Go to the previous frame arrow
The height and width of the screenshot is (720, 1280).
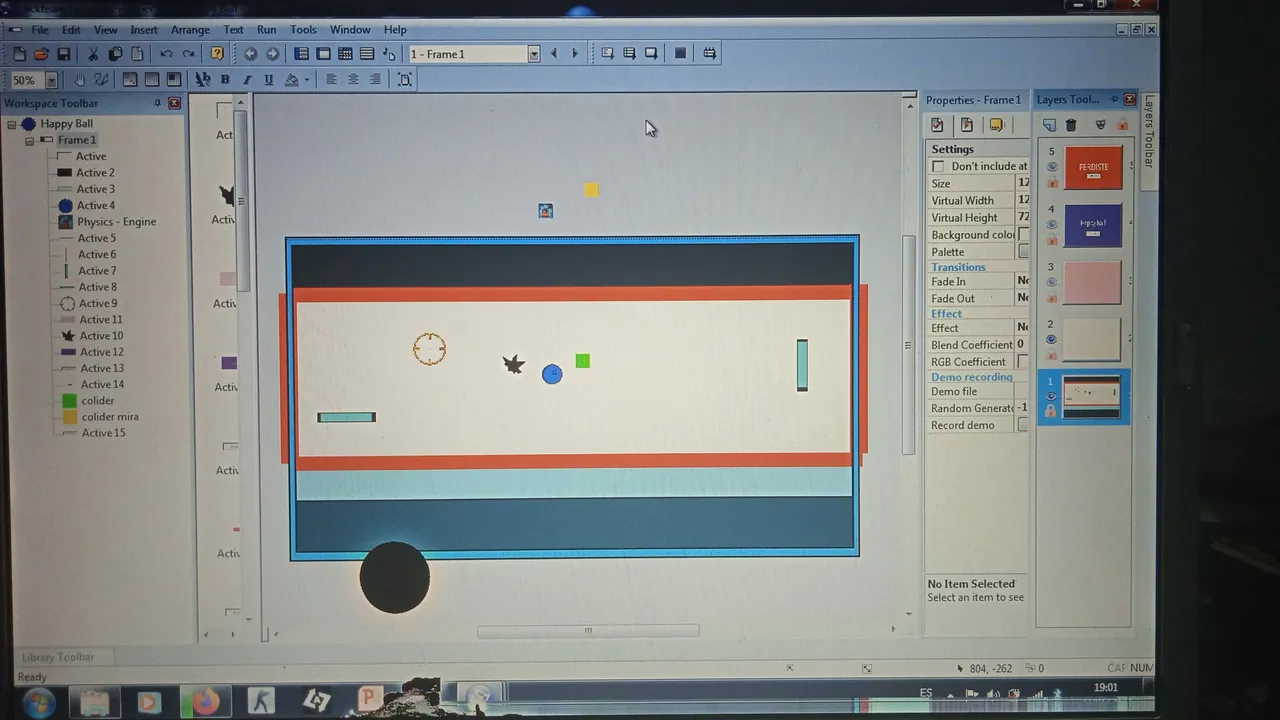tap(554, 54)
